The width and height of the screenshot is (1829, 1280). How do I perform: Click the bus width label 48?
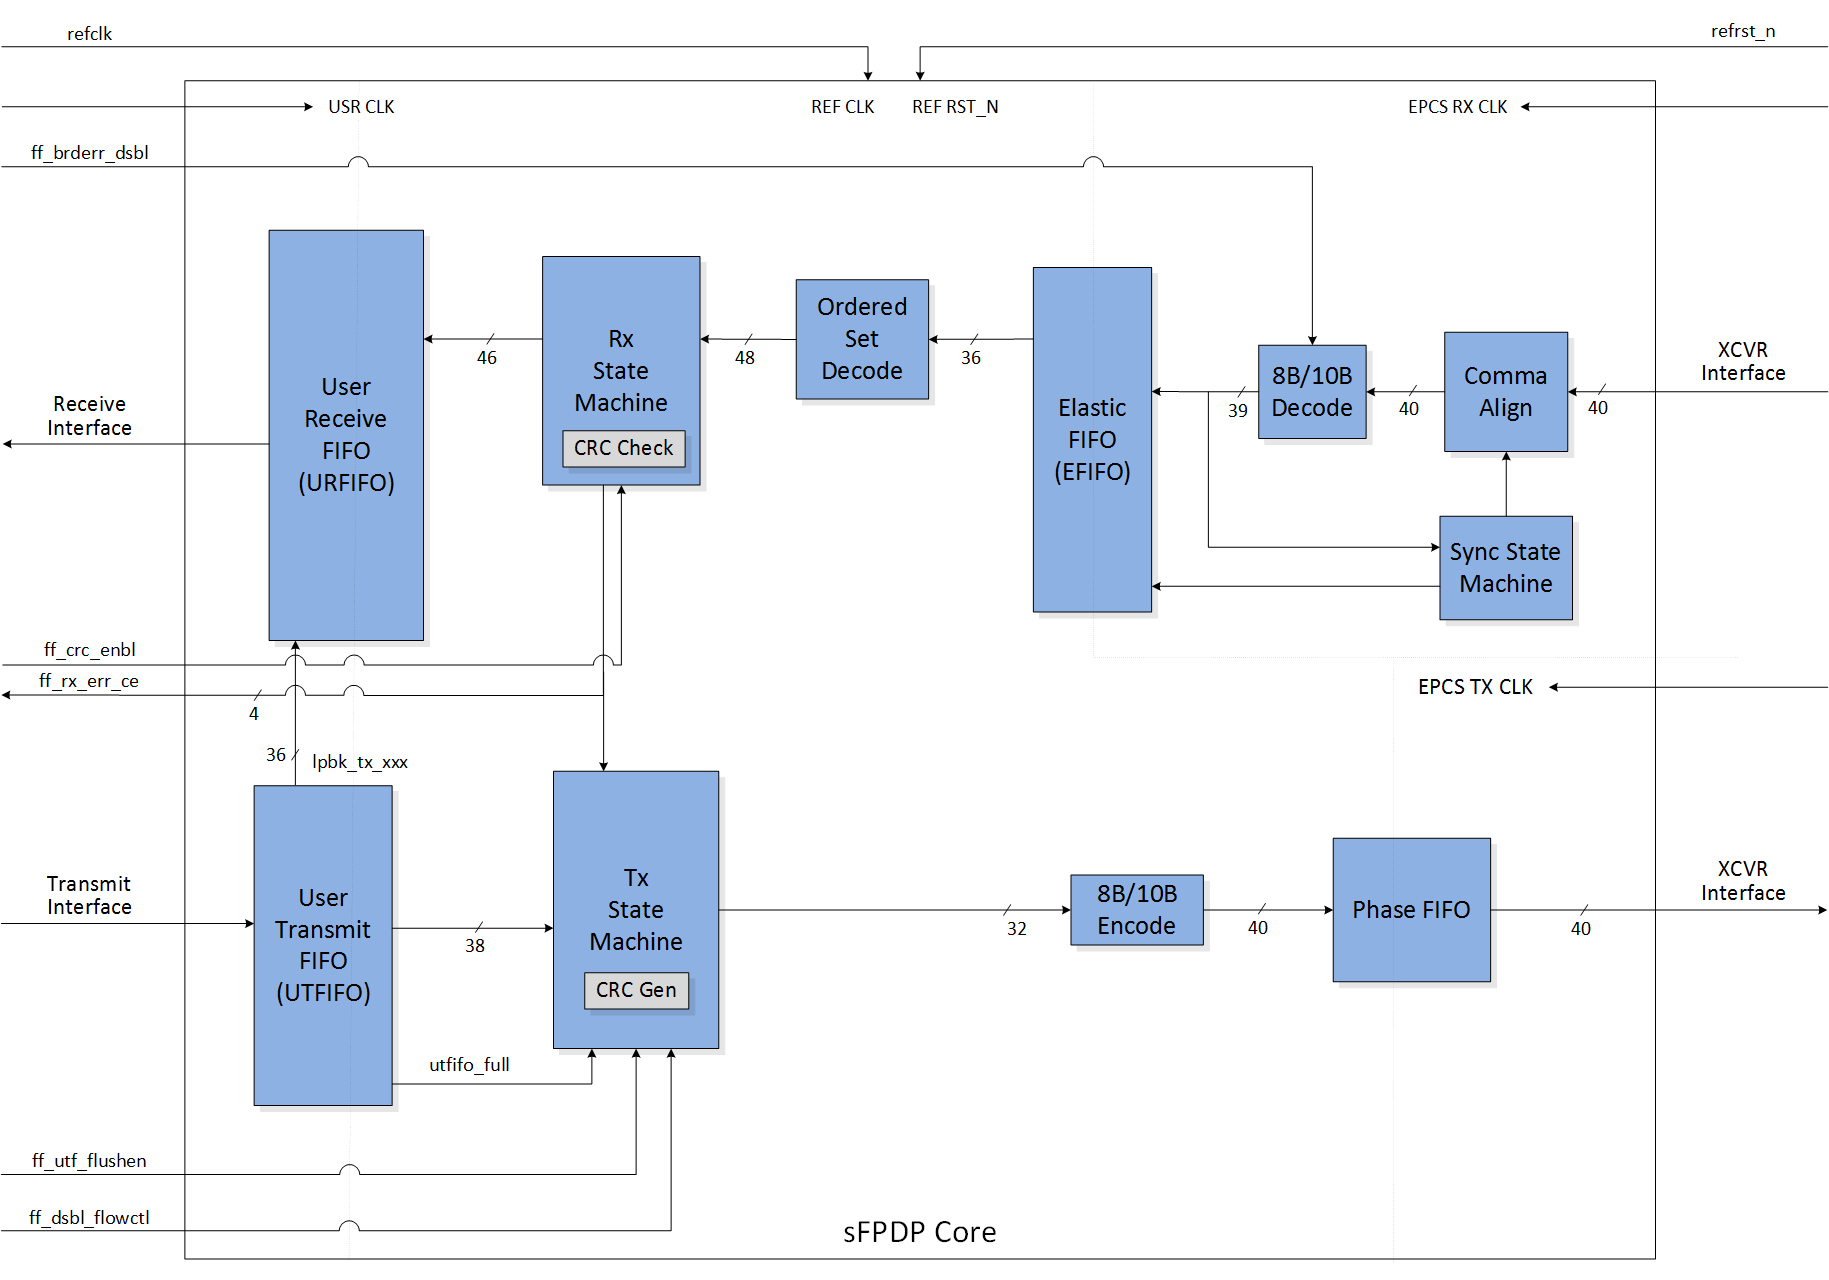pos(744,357)
